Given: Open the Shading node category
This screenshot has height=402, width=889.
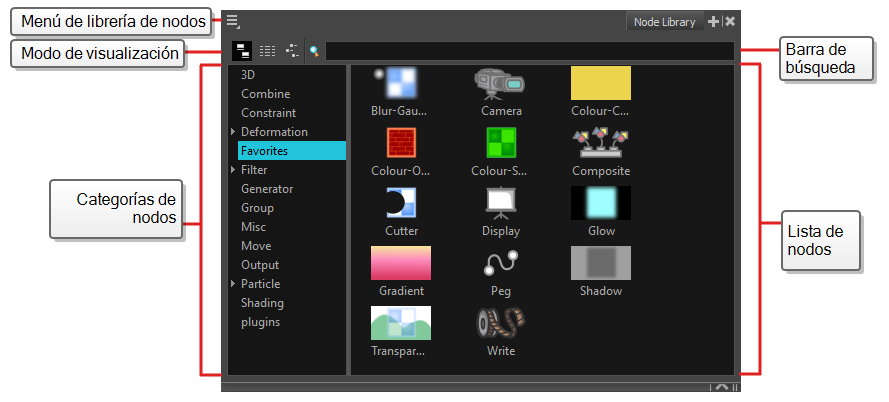Looking at the screenshot, I should pyautogui.click(x=262, y=303).
